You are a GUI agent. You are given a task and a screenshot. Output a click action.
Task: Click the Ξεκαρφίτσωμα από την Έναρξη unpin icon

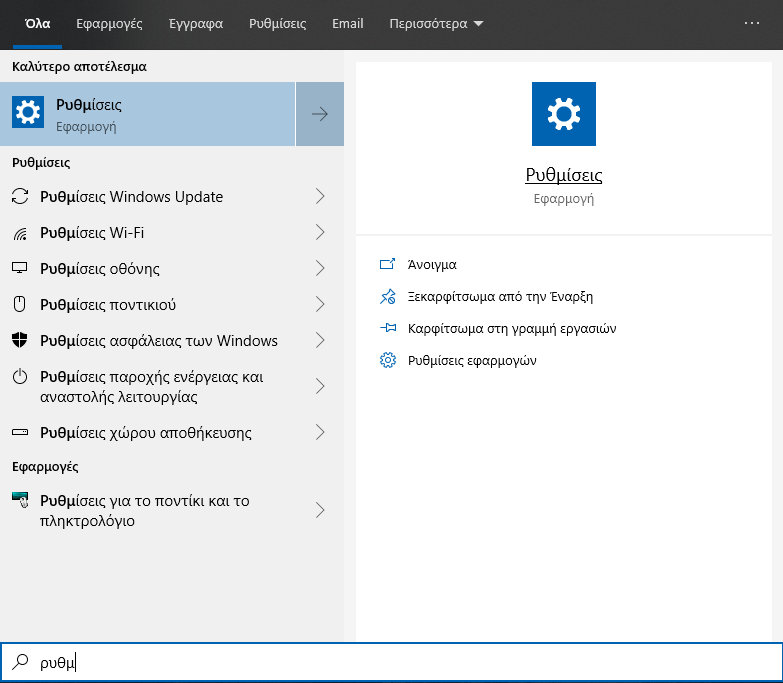point(388,297)
